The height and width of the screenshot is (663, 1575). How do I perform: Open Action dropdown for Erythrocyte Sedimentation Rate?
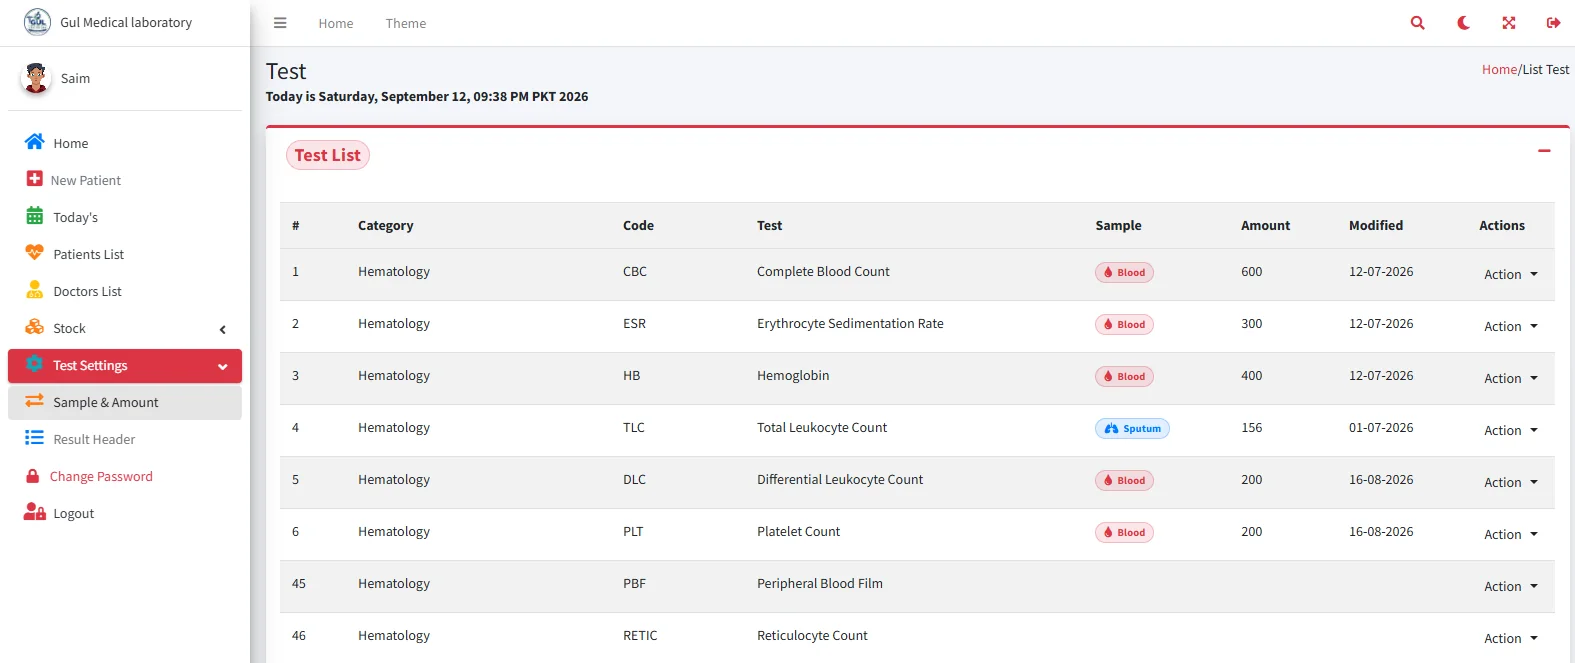[1510, 326]
